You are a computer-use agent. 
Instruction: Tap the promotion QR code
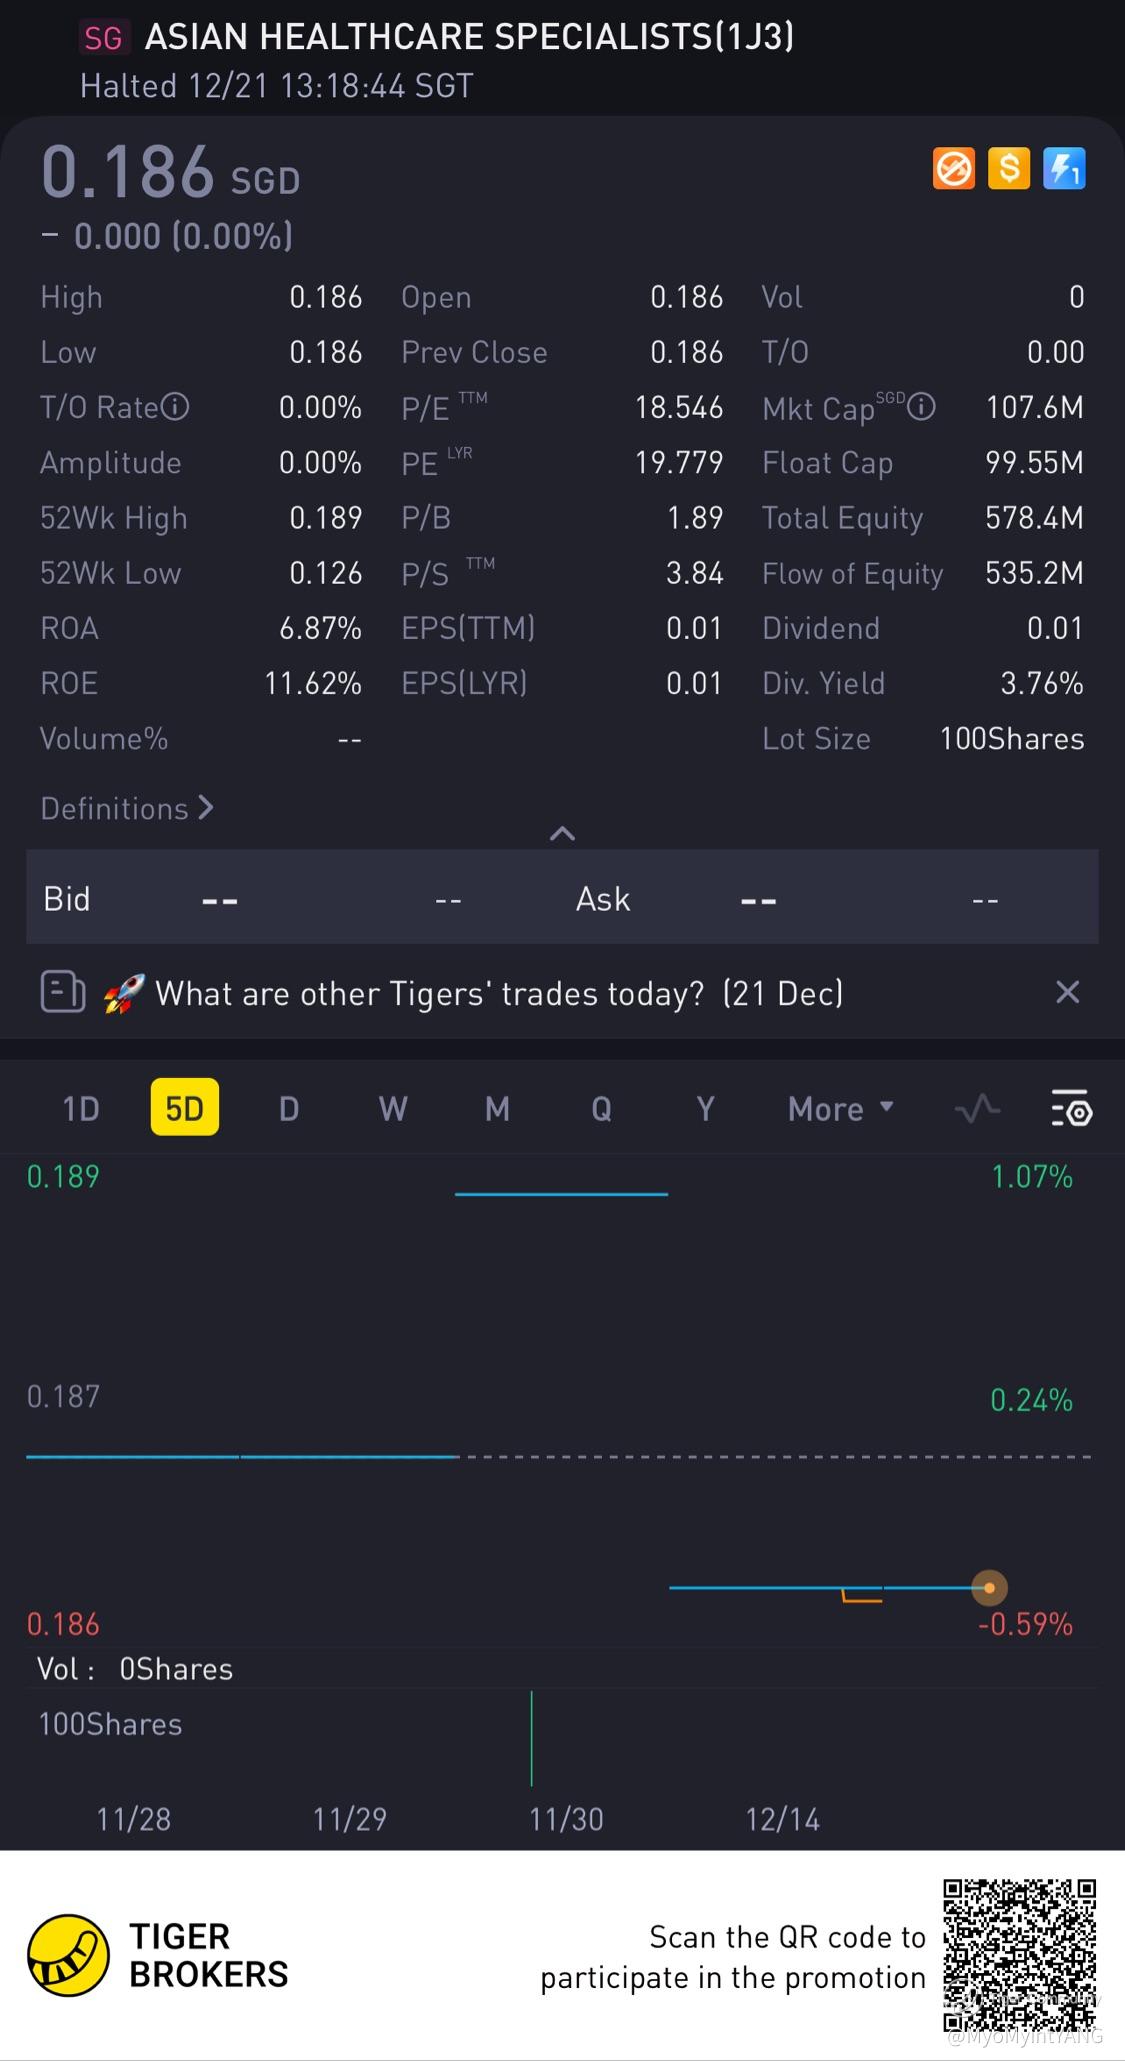coord(1020,1954)
